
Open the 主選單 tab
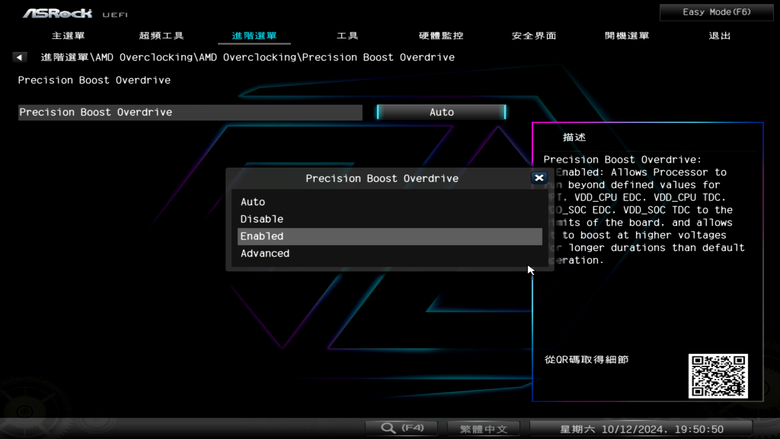(x=68, y=36)
